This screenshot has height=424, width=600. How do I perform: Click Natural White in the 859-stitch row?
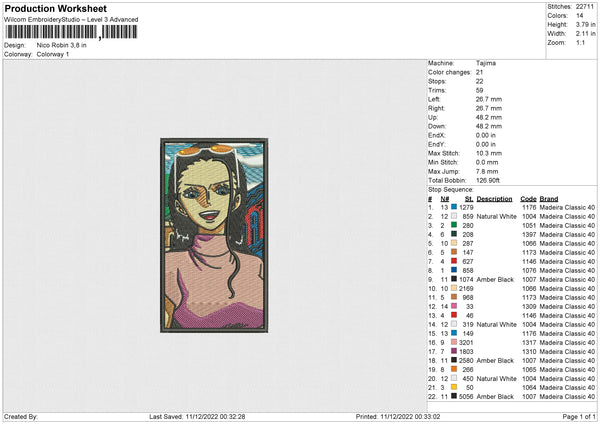pos(496,216)
